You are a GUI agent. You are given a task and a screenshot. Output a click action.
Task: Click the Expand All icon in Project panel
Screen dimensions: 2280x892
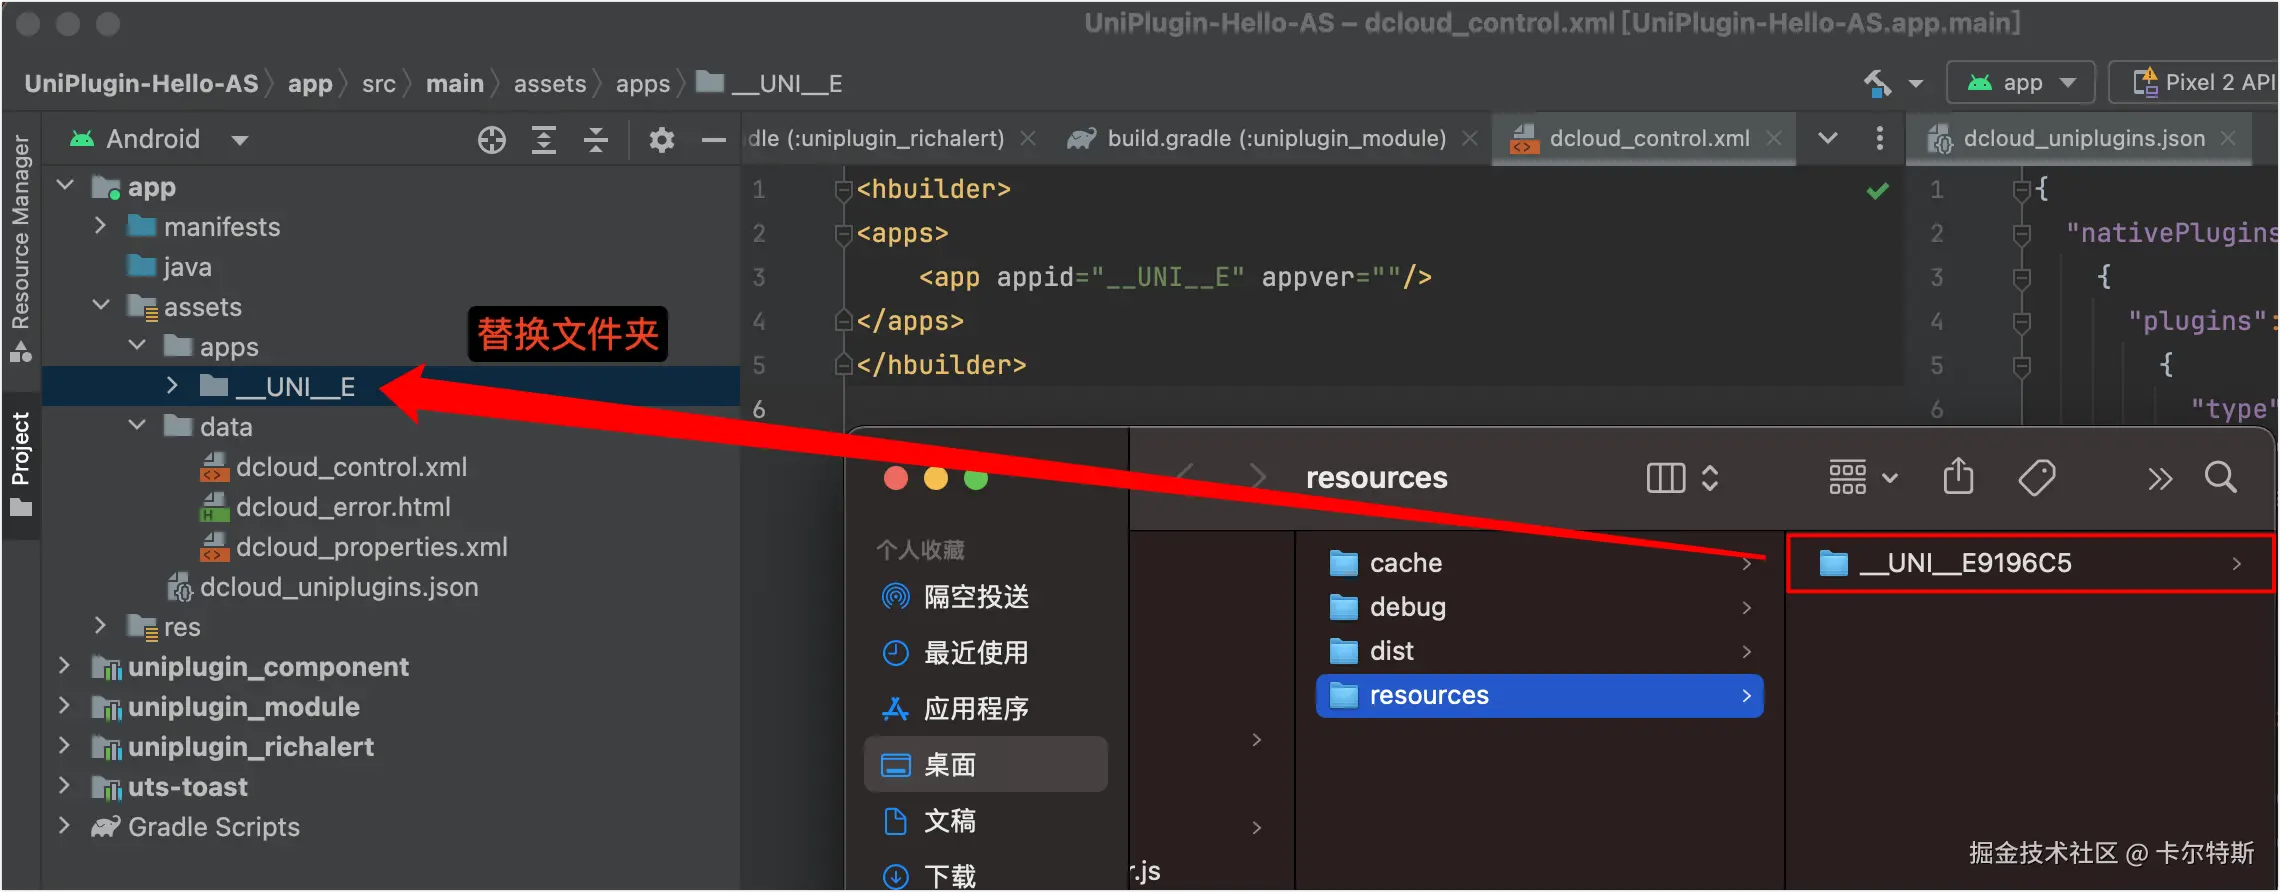(x=543, y=140)
